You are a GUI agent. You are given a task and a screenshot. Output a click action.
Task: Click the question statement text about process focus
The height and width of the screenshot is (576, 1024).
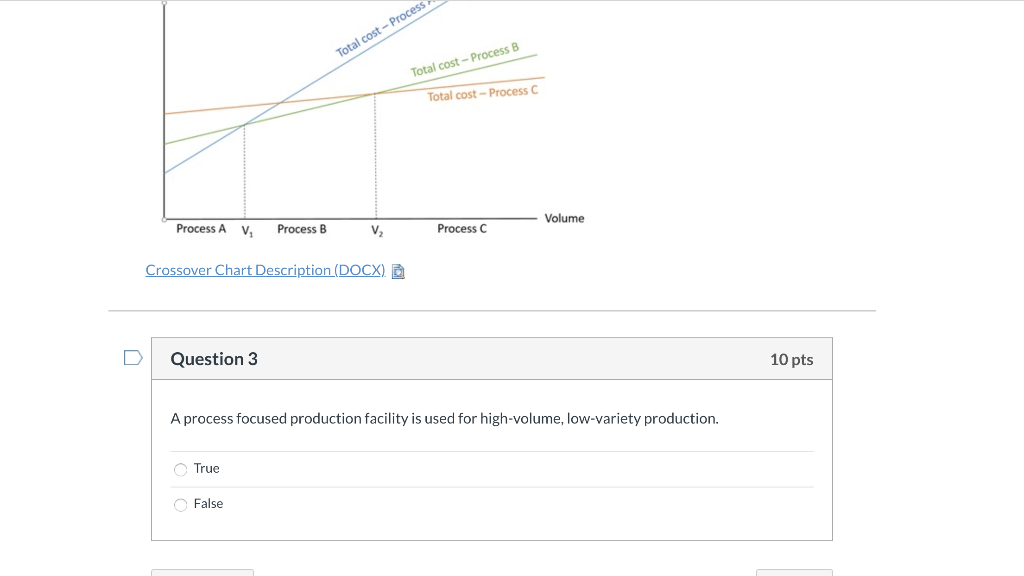click(444, 418)
